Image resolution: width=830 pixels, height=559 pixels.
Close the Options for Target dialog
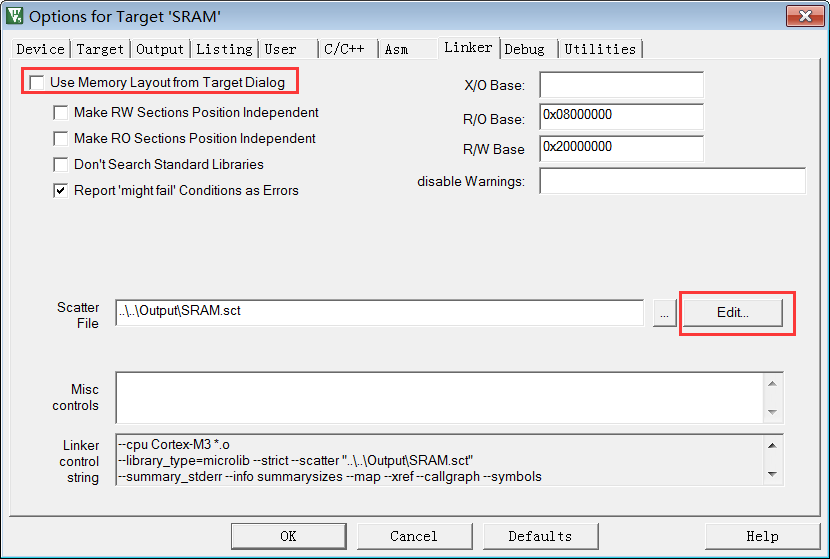click(x=805, y=16)
